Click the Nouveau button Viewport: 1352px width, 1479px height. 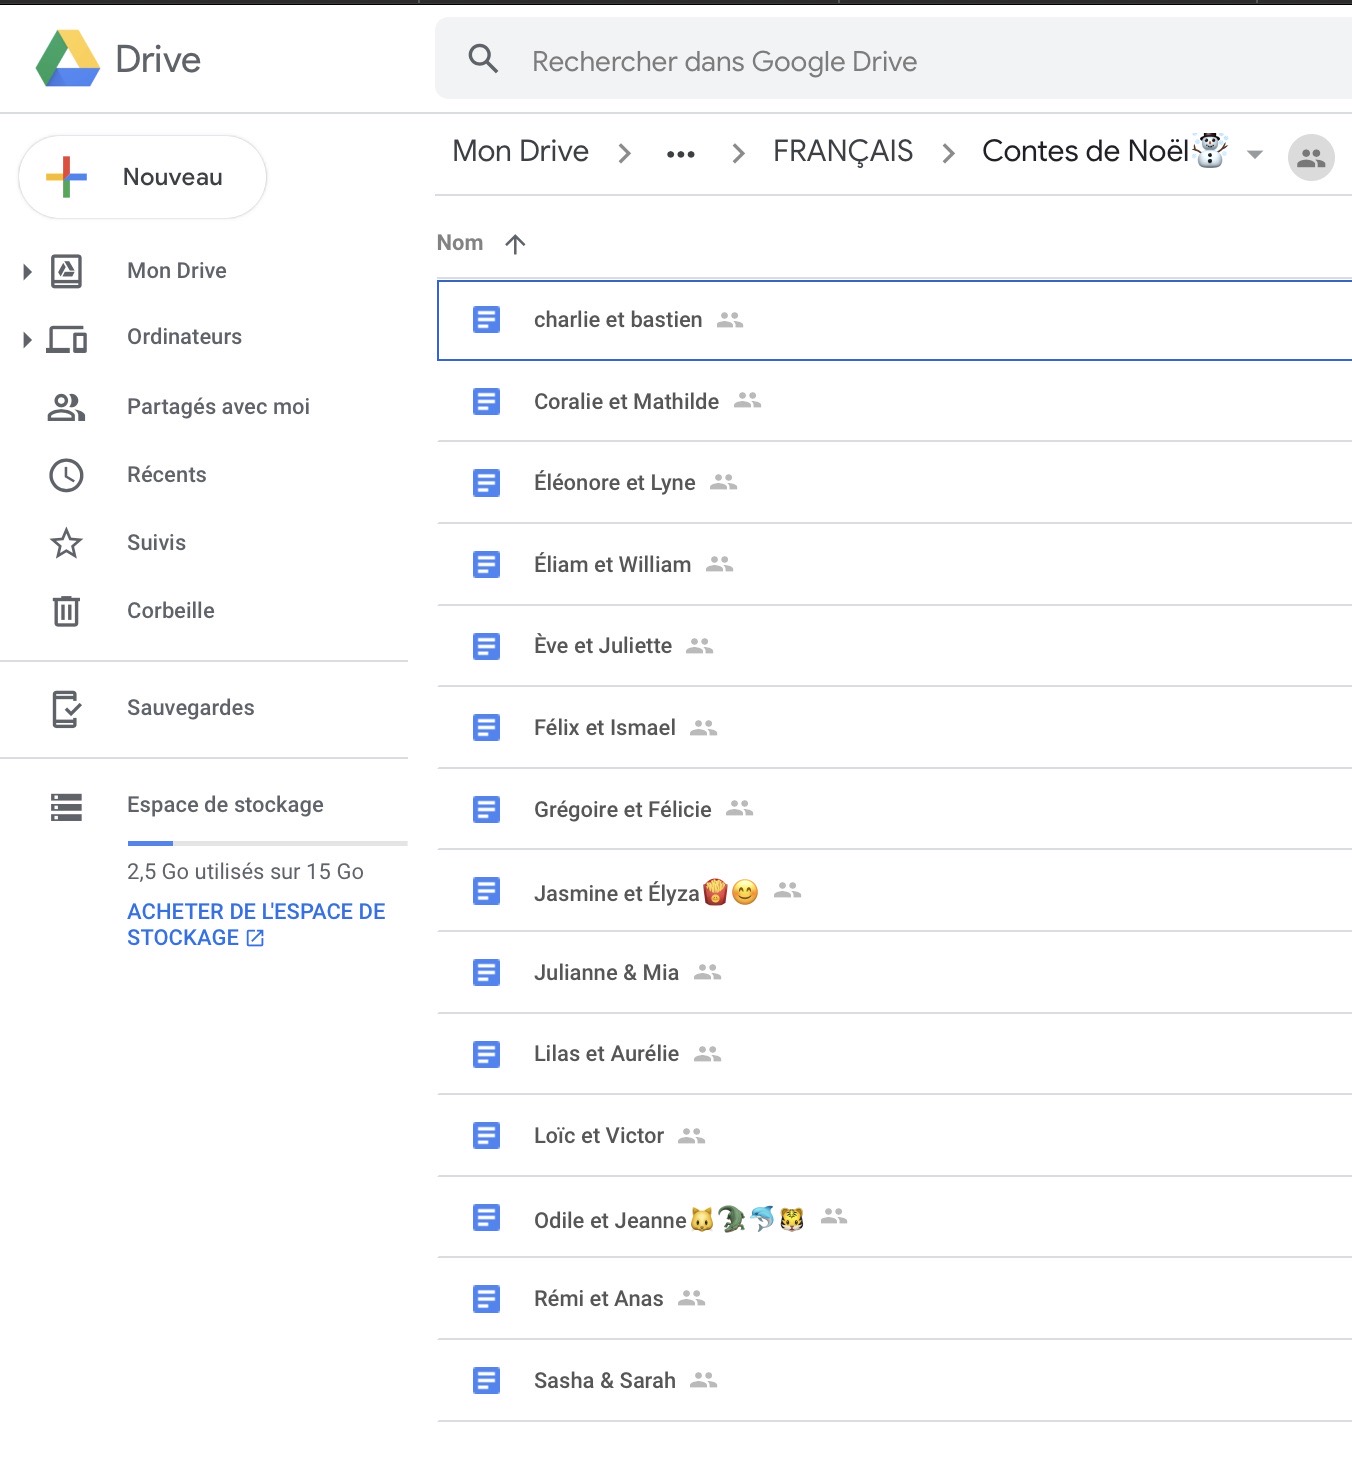pos(142,177)
